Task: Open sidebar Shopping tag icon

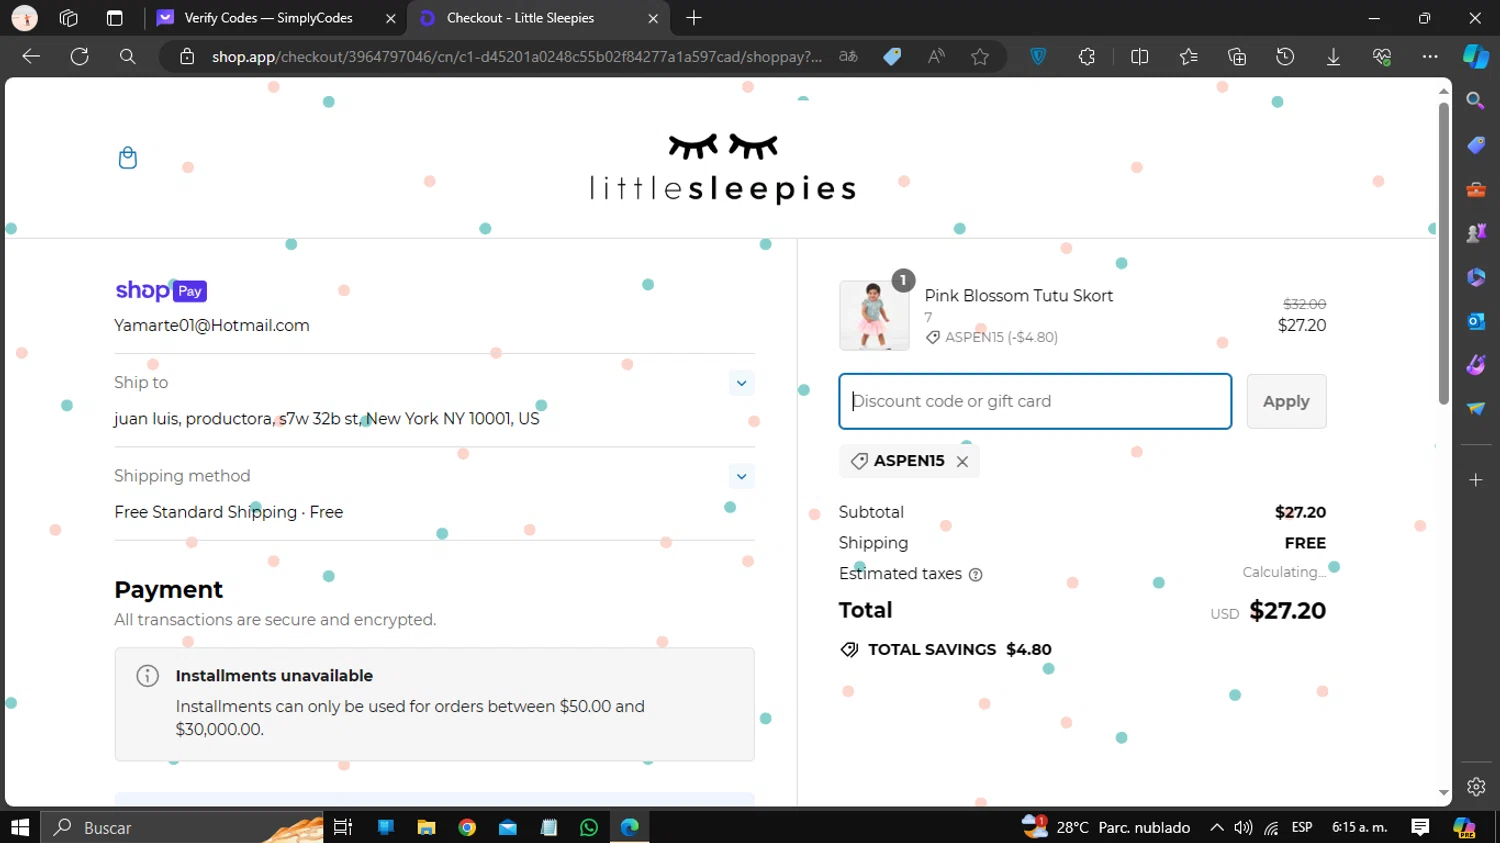Action: tap(1476, 145)
